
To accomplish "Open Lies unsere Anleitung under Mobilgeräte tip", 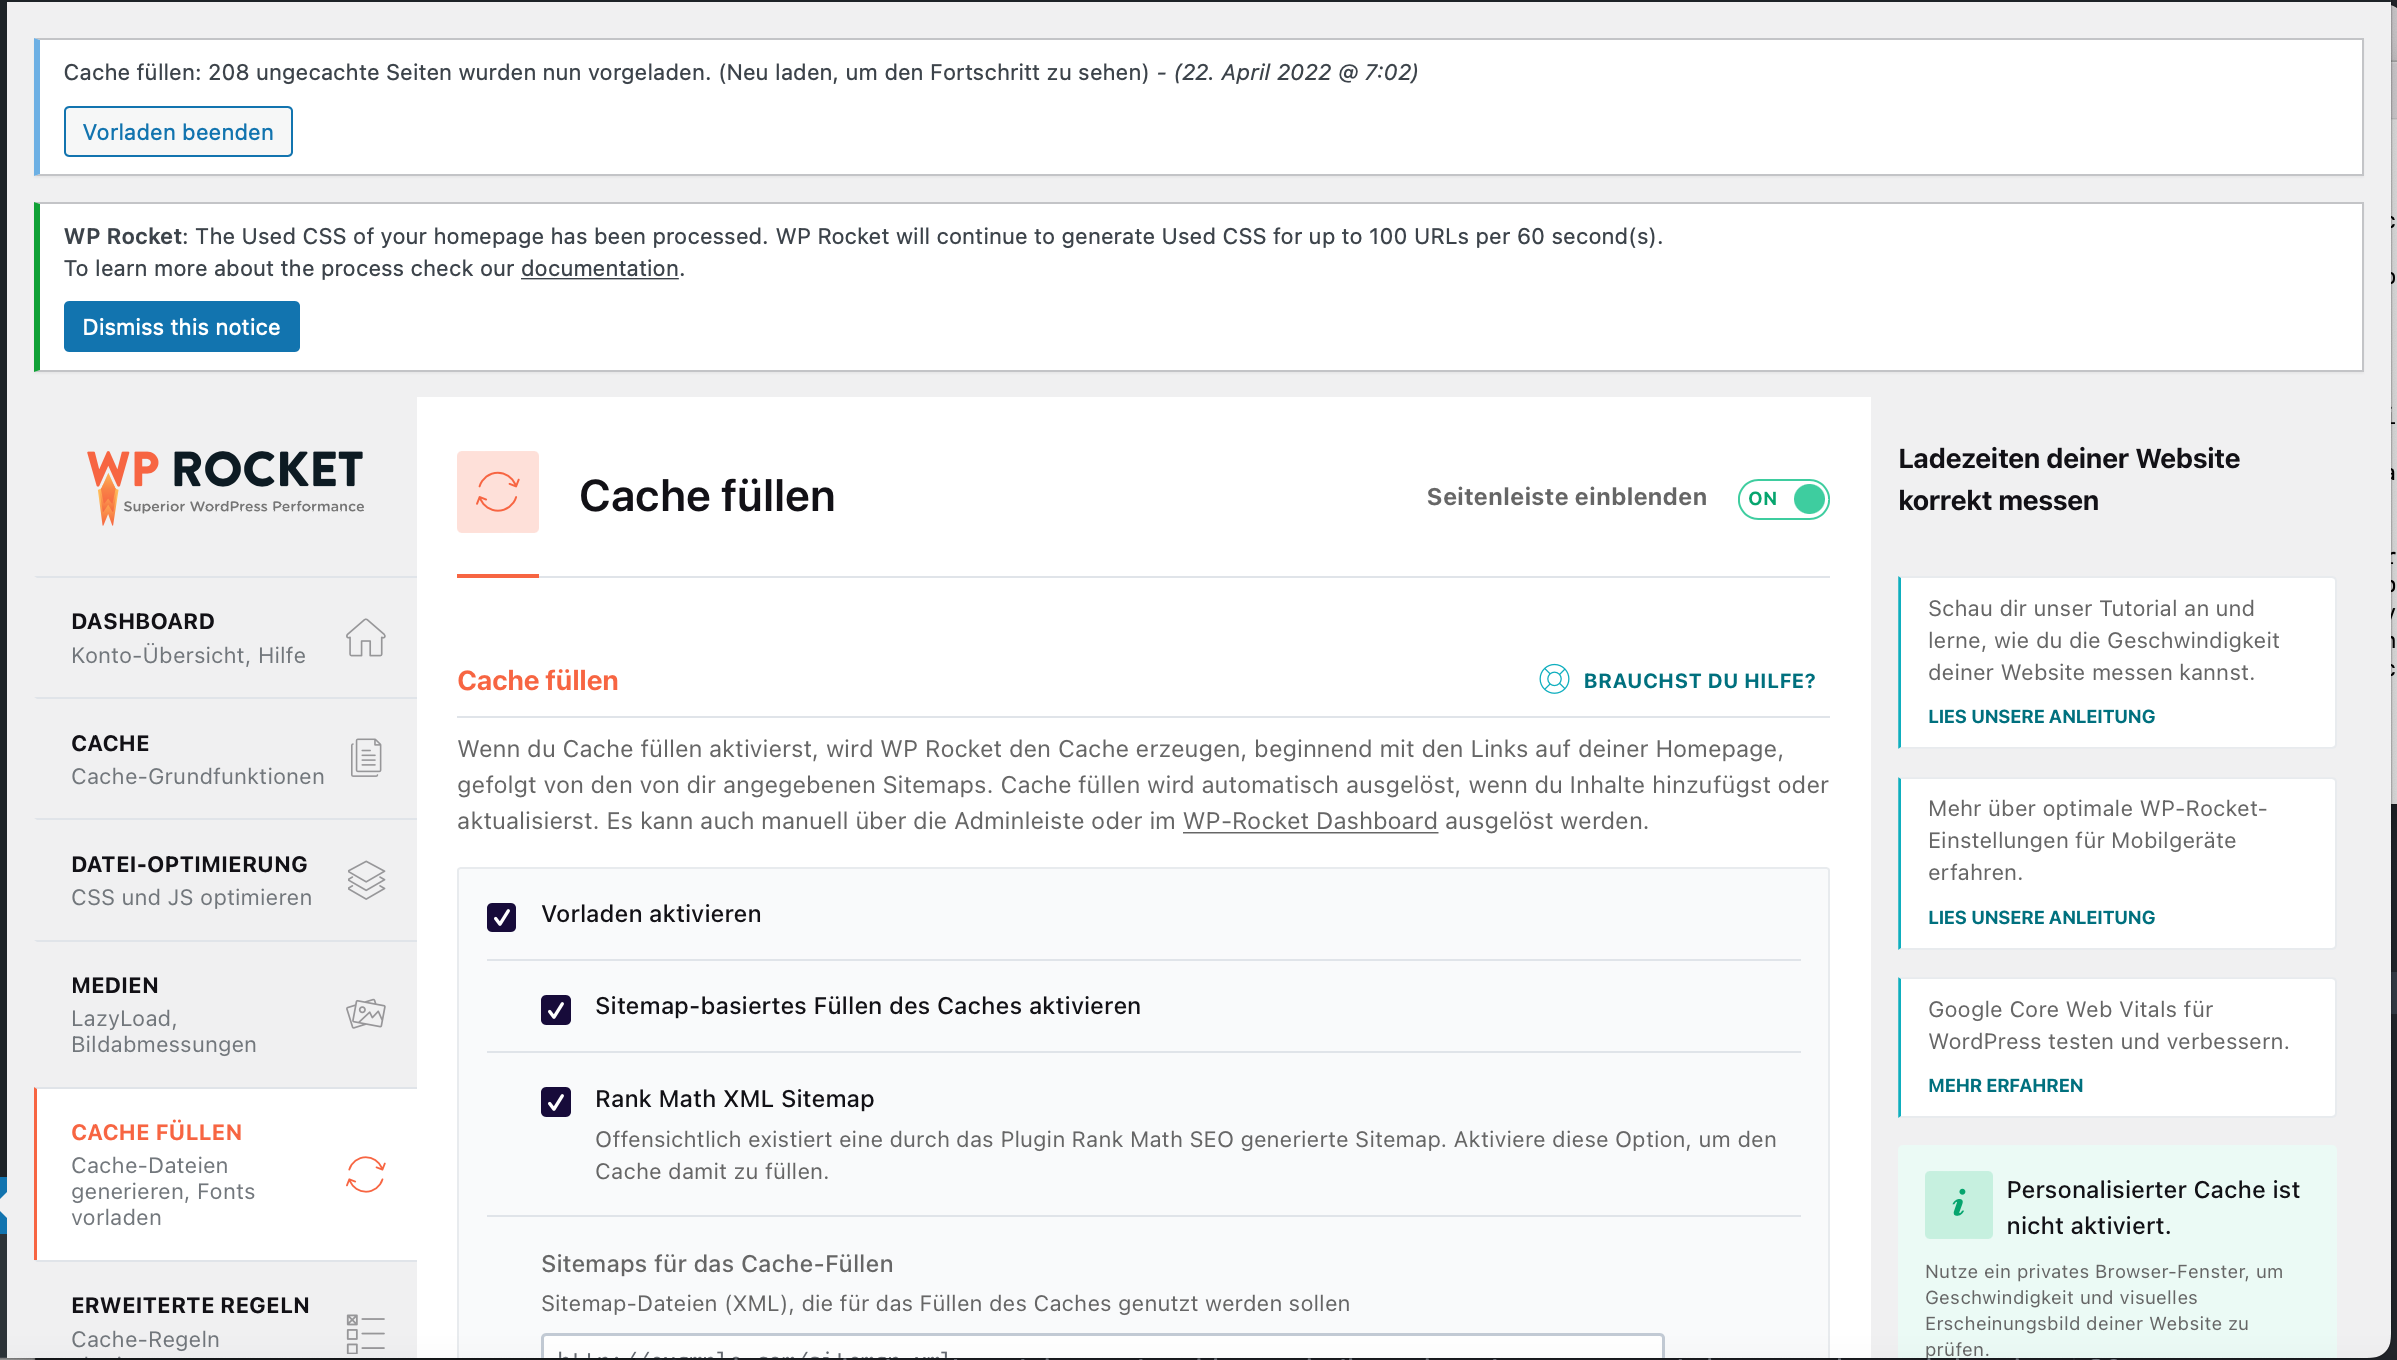I will point(2041,918).
